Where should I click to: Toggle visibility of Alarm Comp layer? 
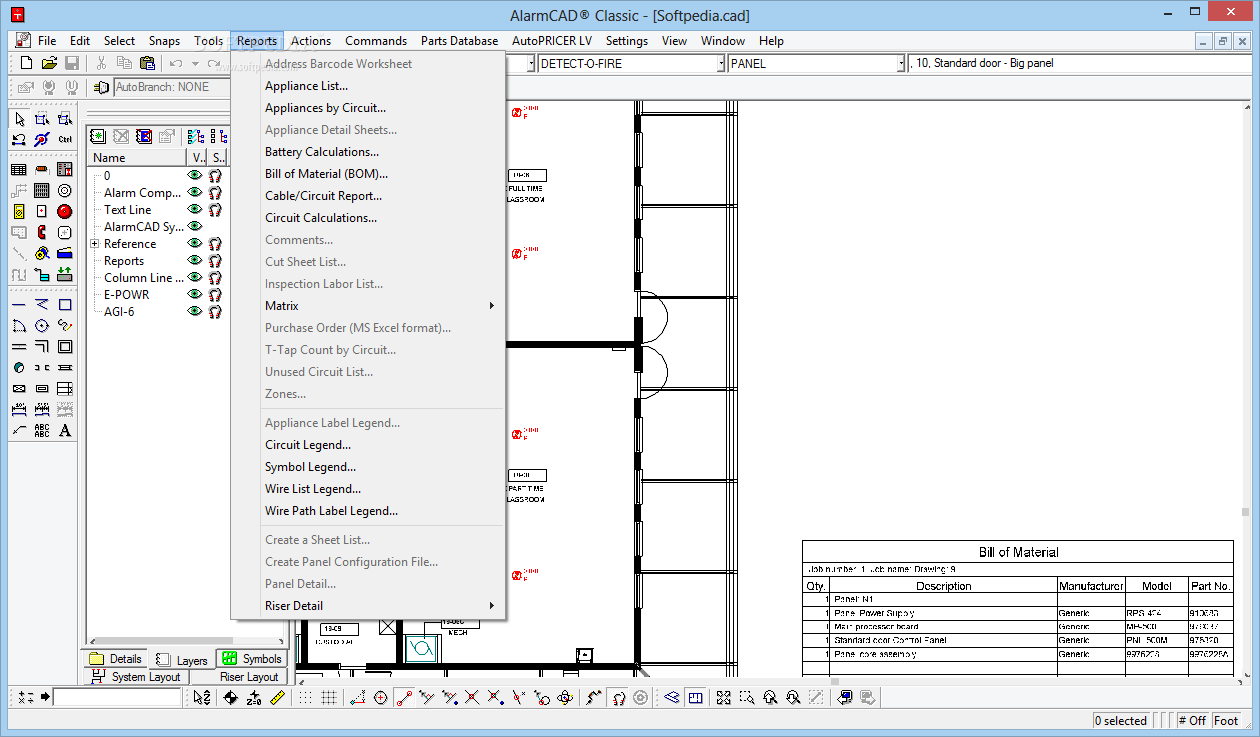click(194, 192)
